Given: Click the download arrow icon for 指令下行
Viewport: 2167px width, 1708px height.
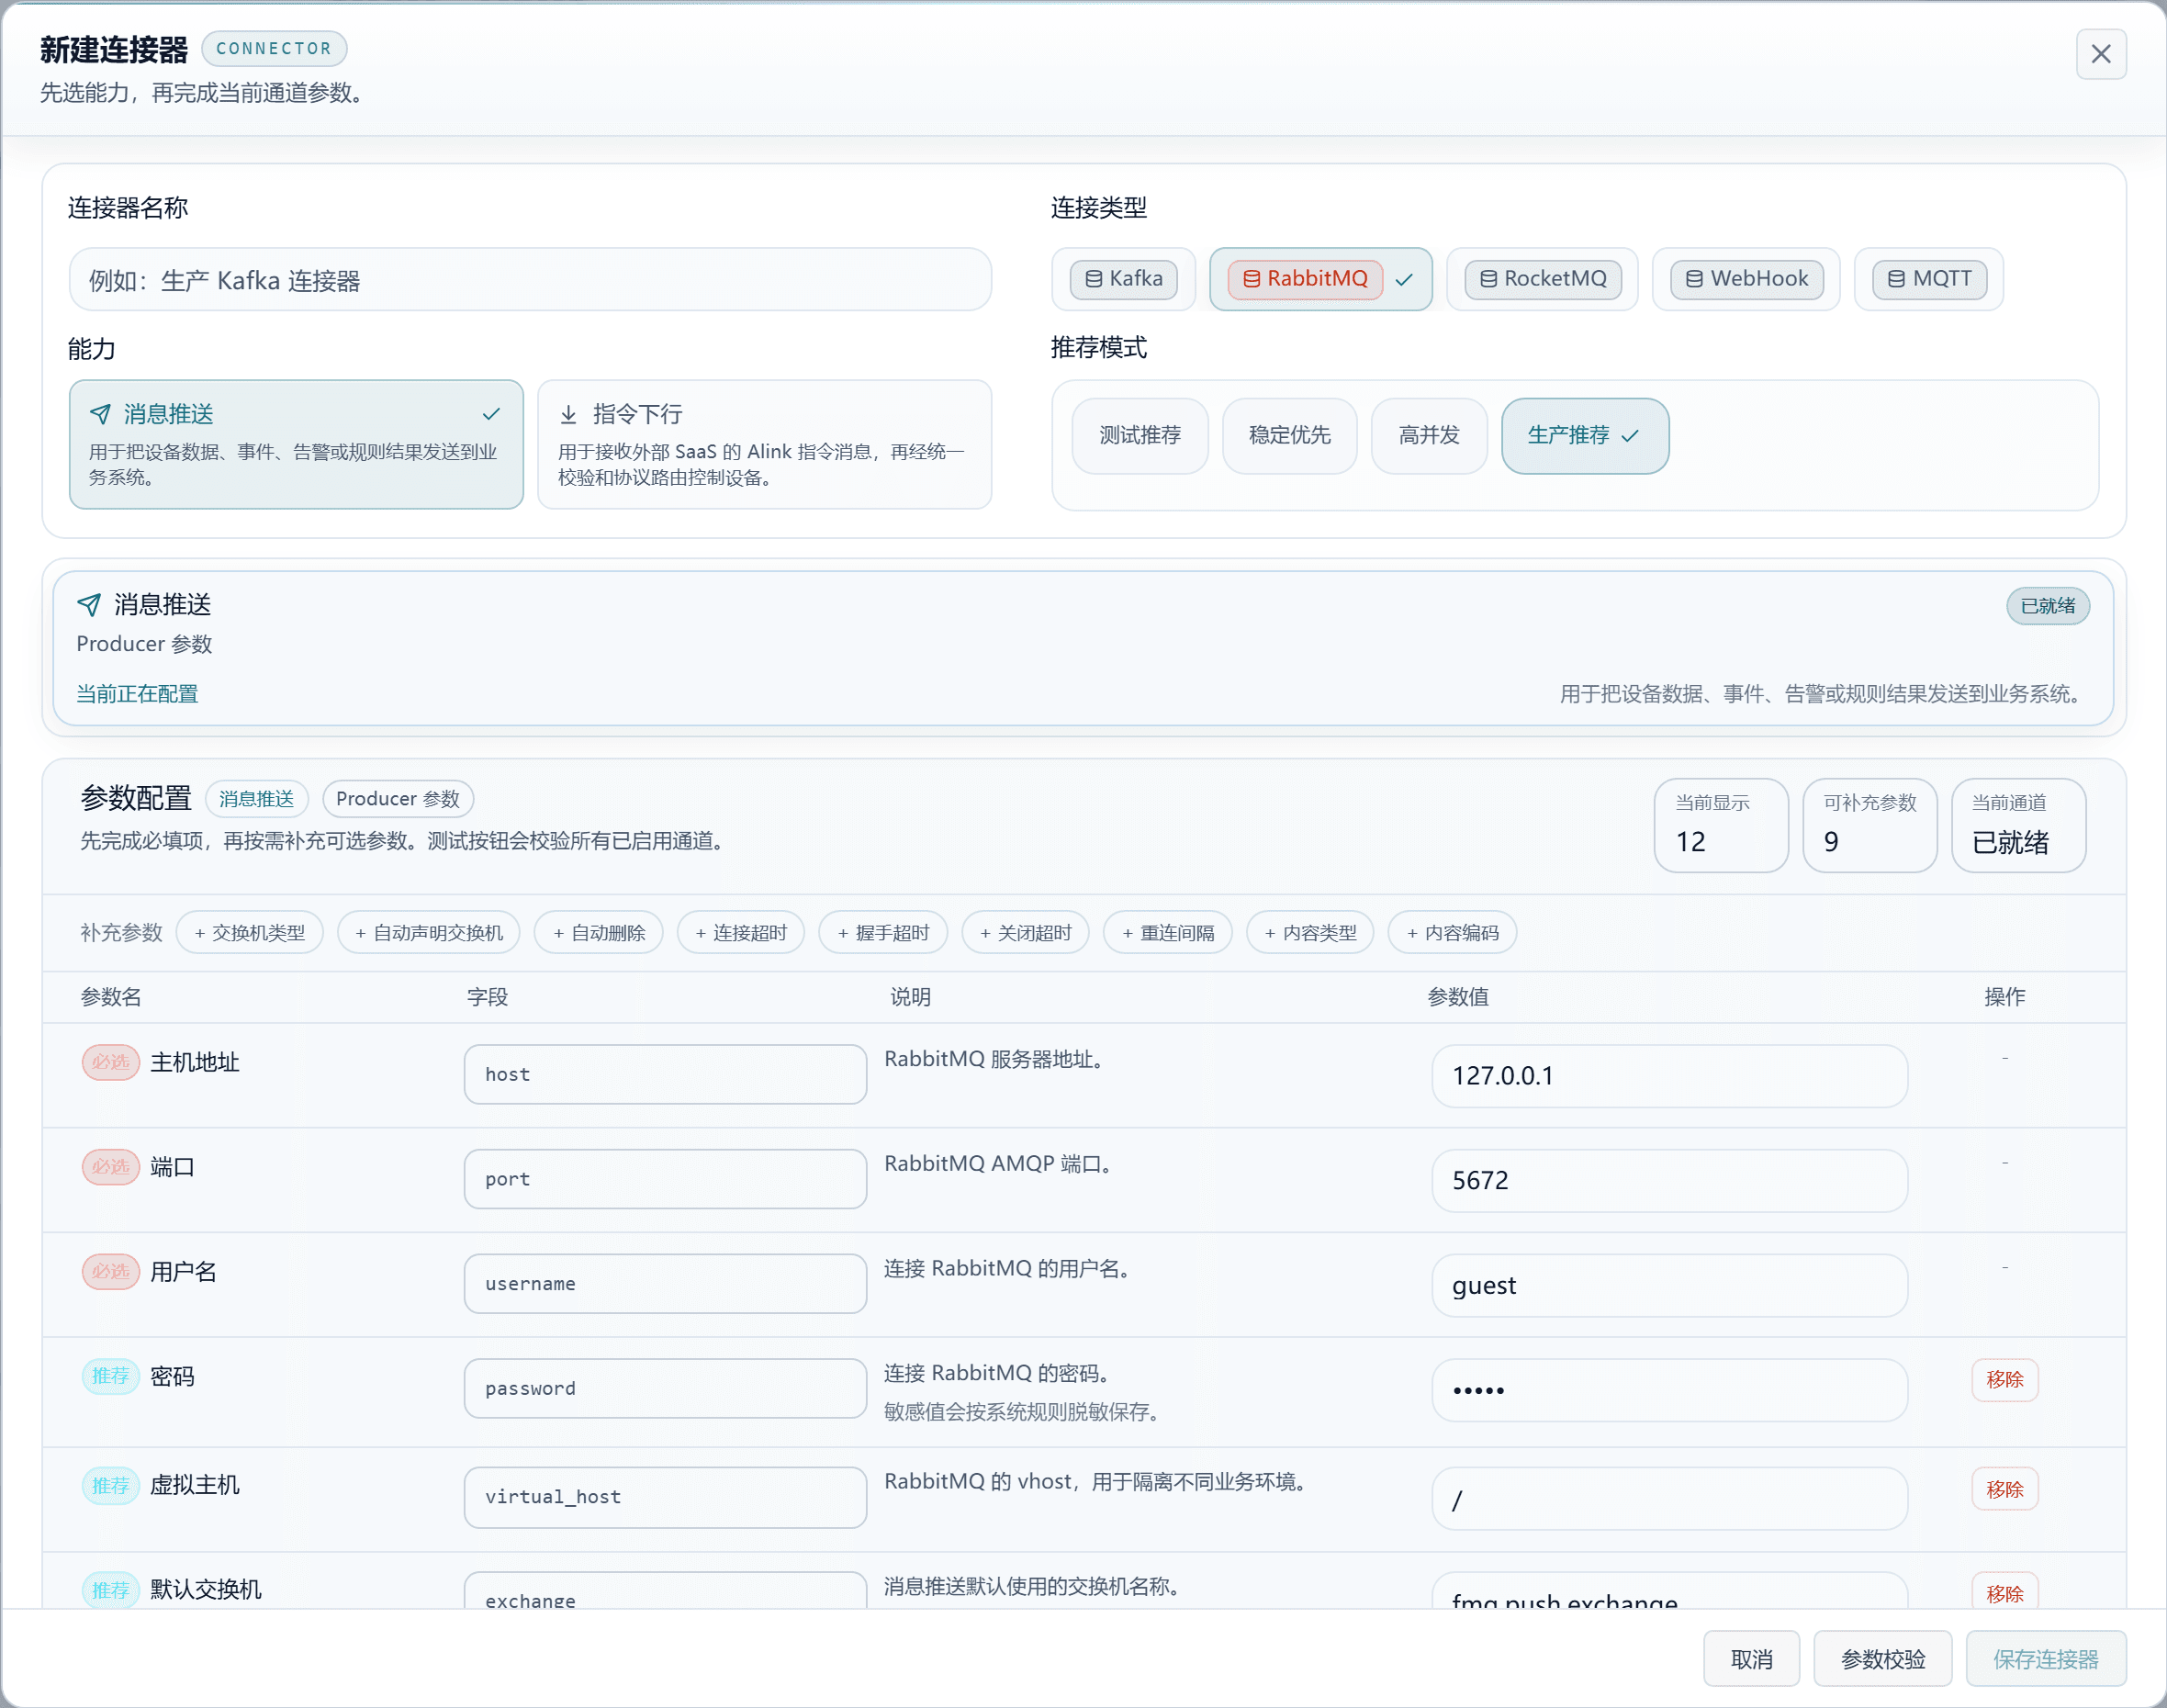Looking at the screenshot, I should click(x=568, y=414).
